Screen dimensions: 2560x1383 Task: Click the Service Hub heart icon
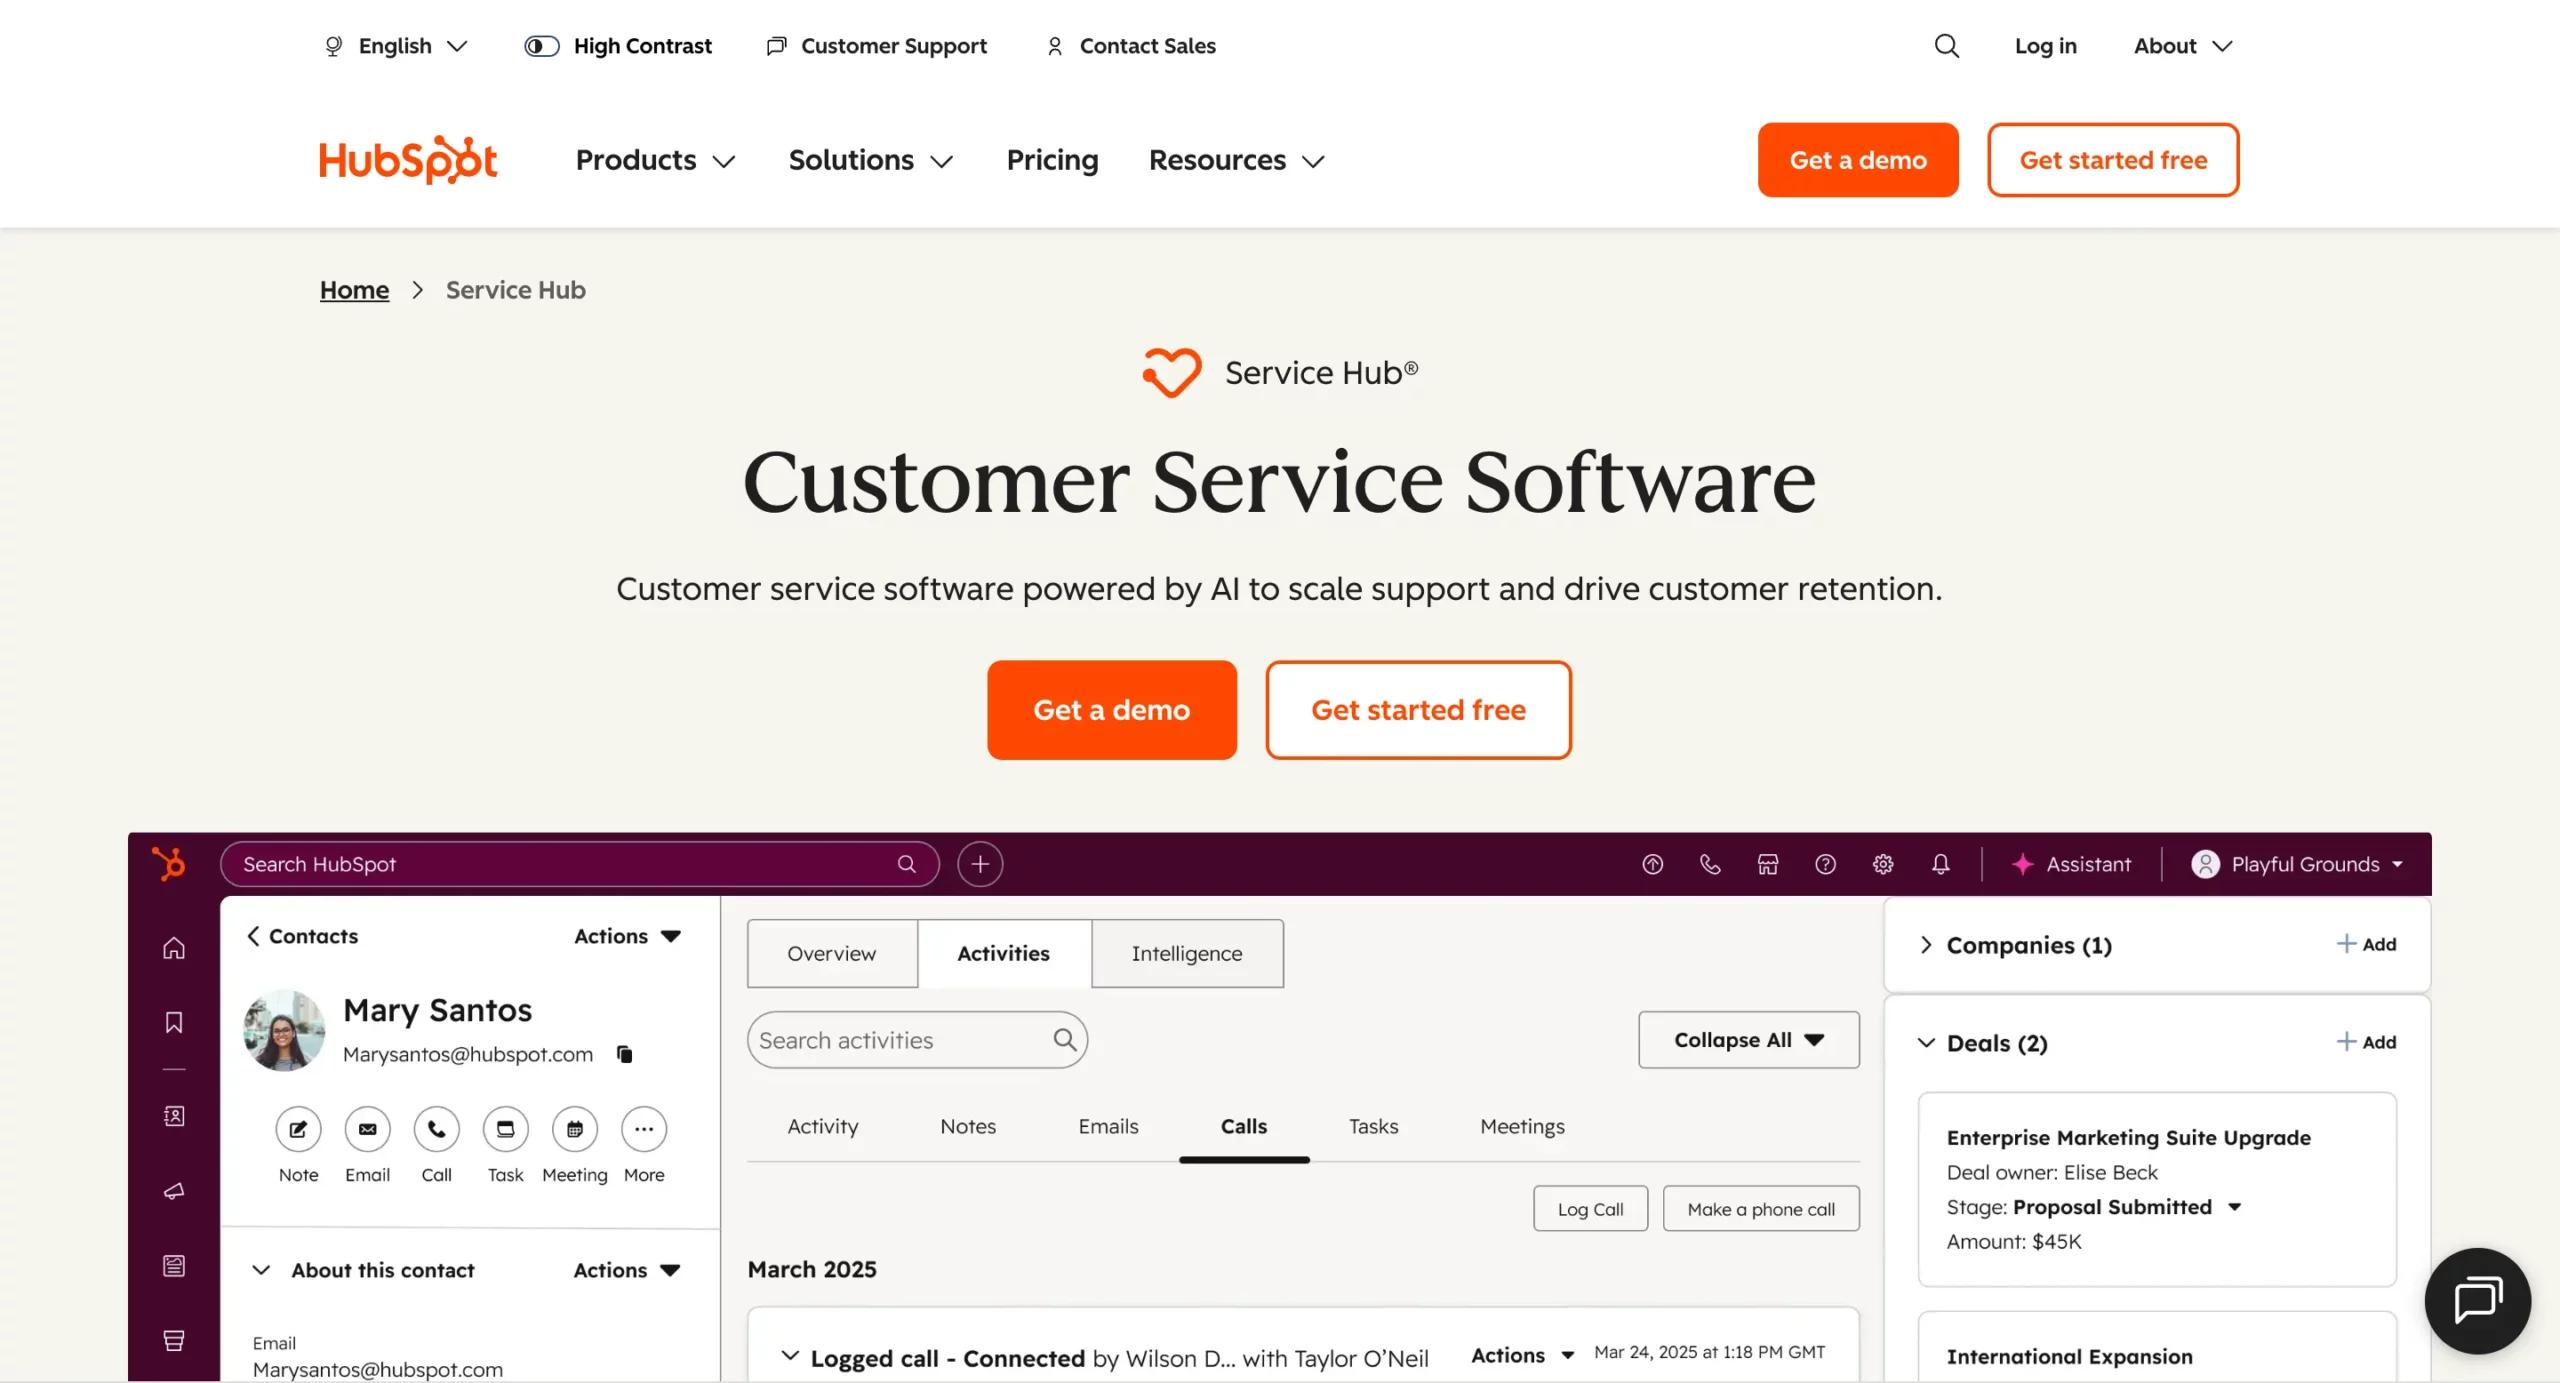[1171, 372]
